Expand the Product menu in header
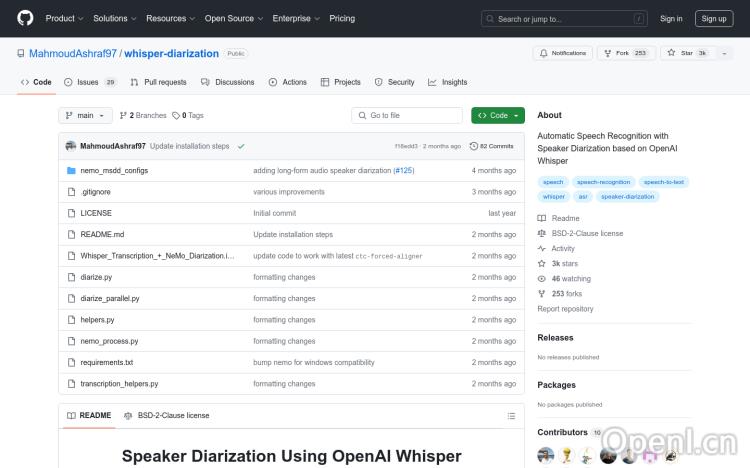The width and height of the screenshot is (750, 468). 64,18
